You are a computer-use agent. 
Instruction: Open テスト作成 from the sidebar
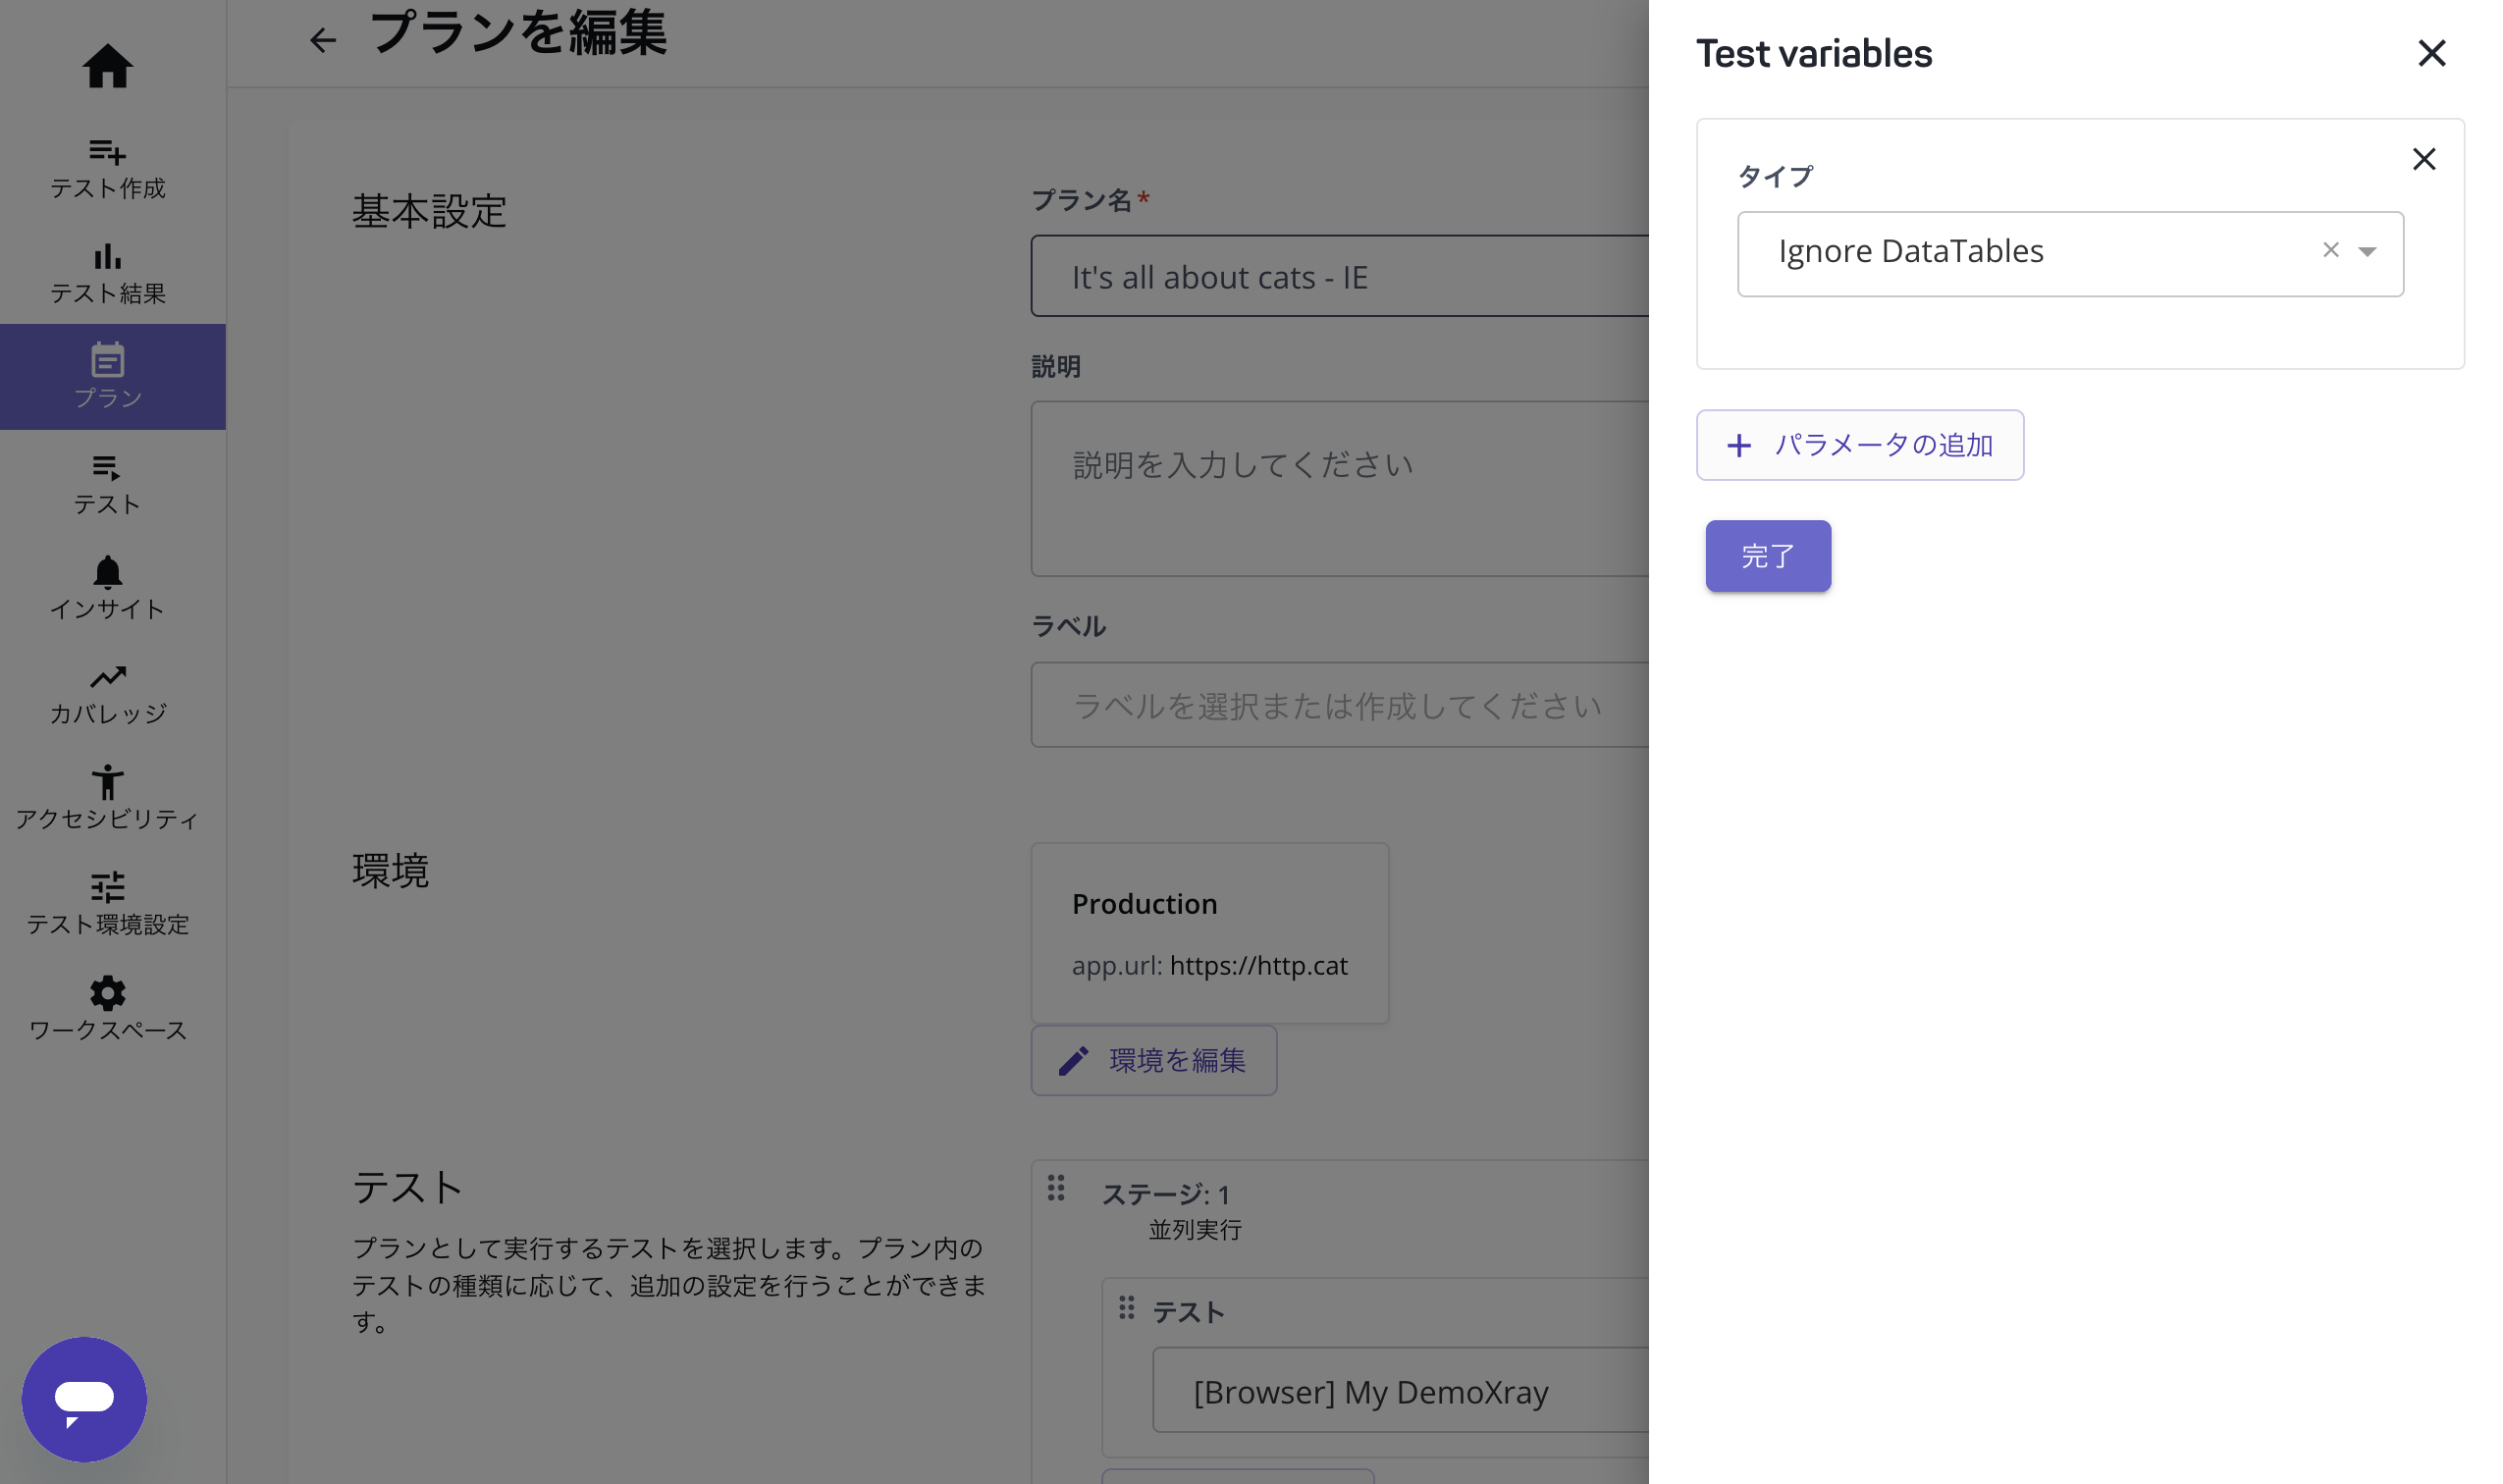(x=107, y=168)
